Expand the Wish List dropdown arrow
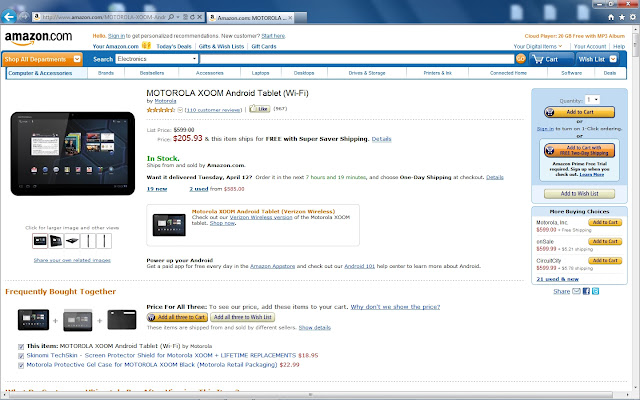This screenshot has width=640, height=400. tap(613, 59)
